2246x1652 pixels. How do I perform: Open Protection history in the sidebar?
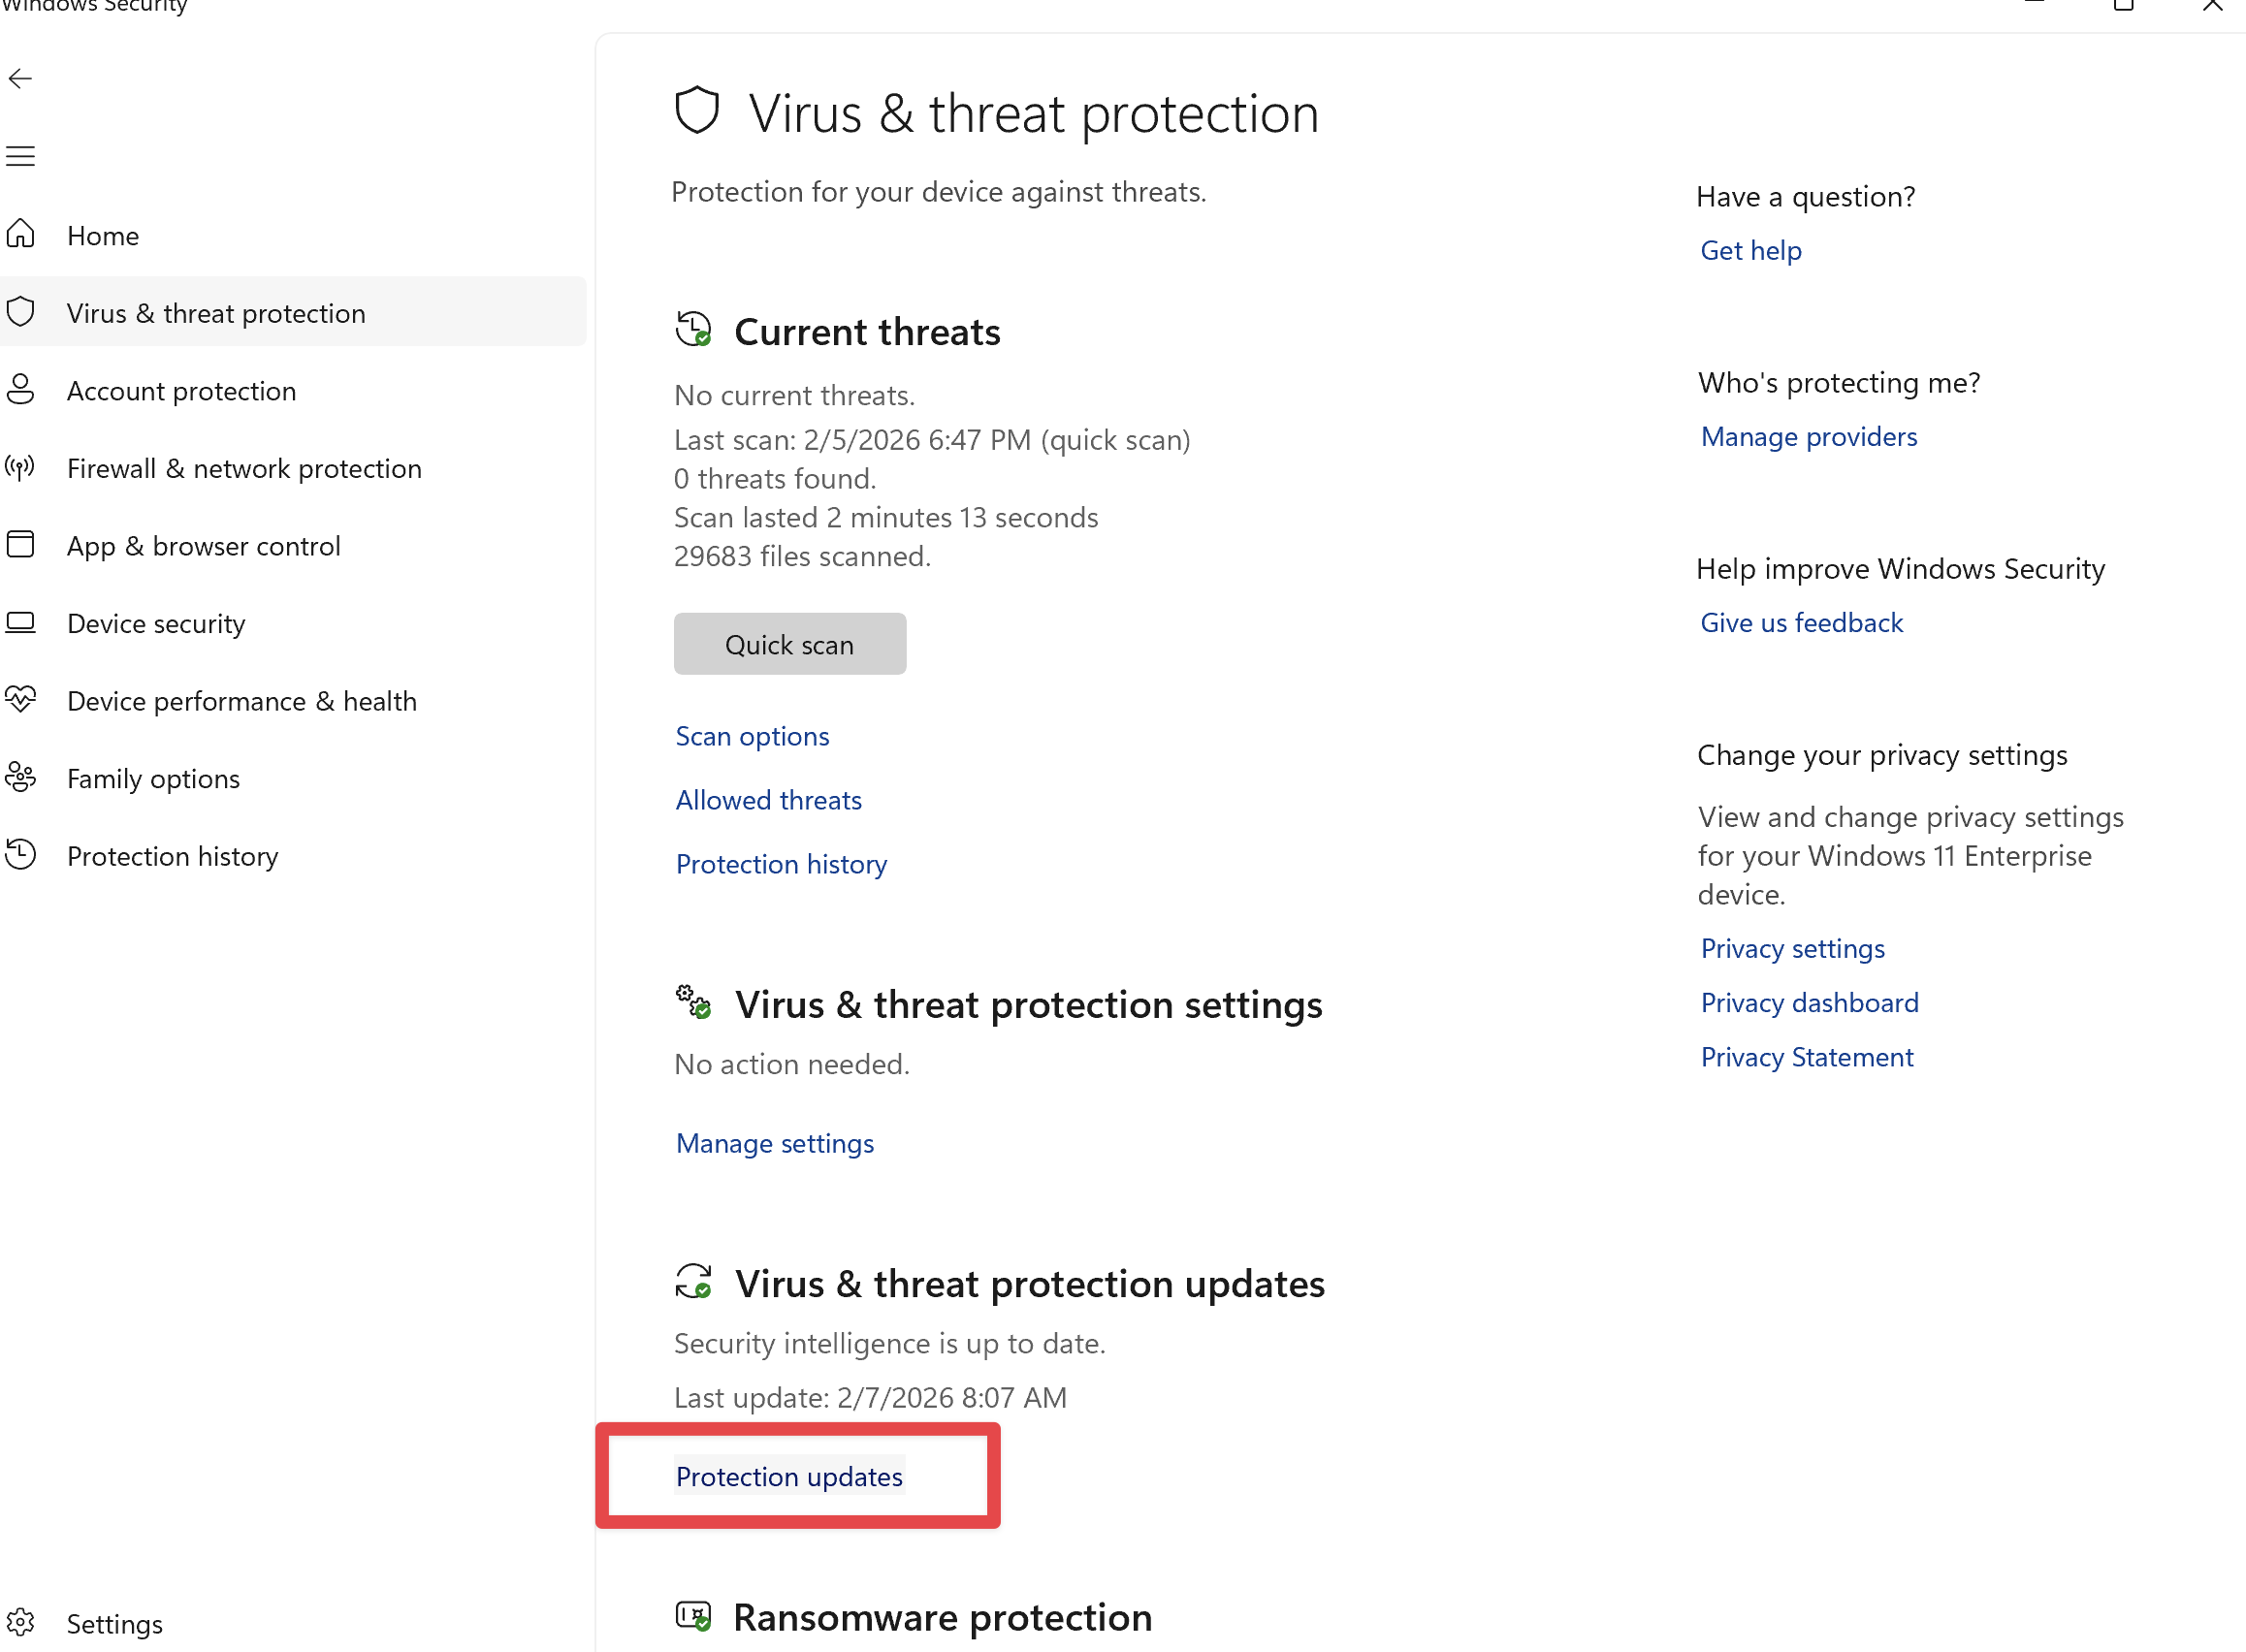click(172, 856)
